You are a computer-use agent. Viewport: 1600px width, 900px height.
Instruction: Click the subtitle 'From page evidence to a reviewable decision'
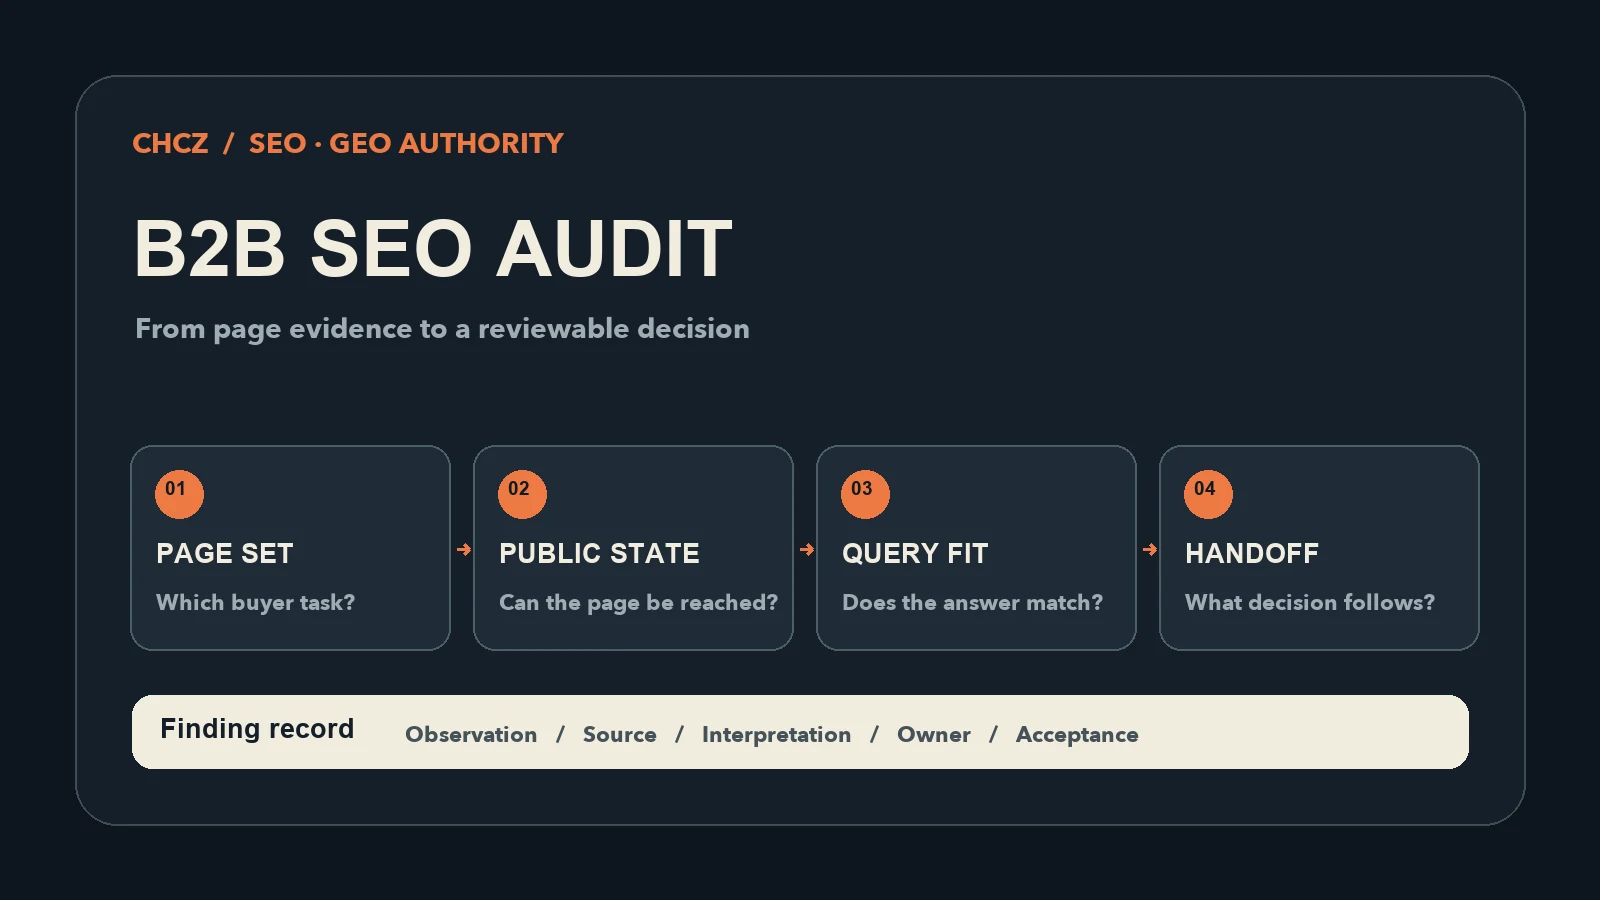pyautogui.click(x=442, y=329)
